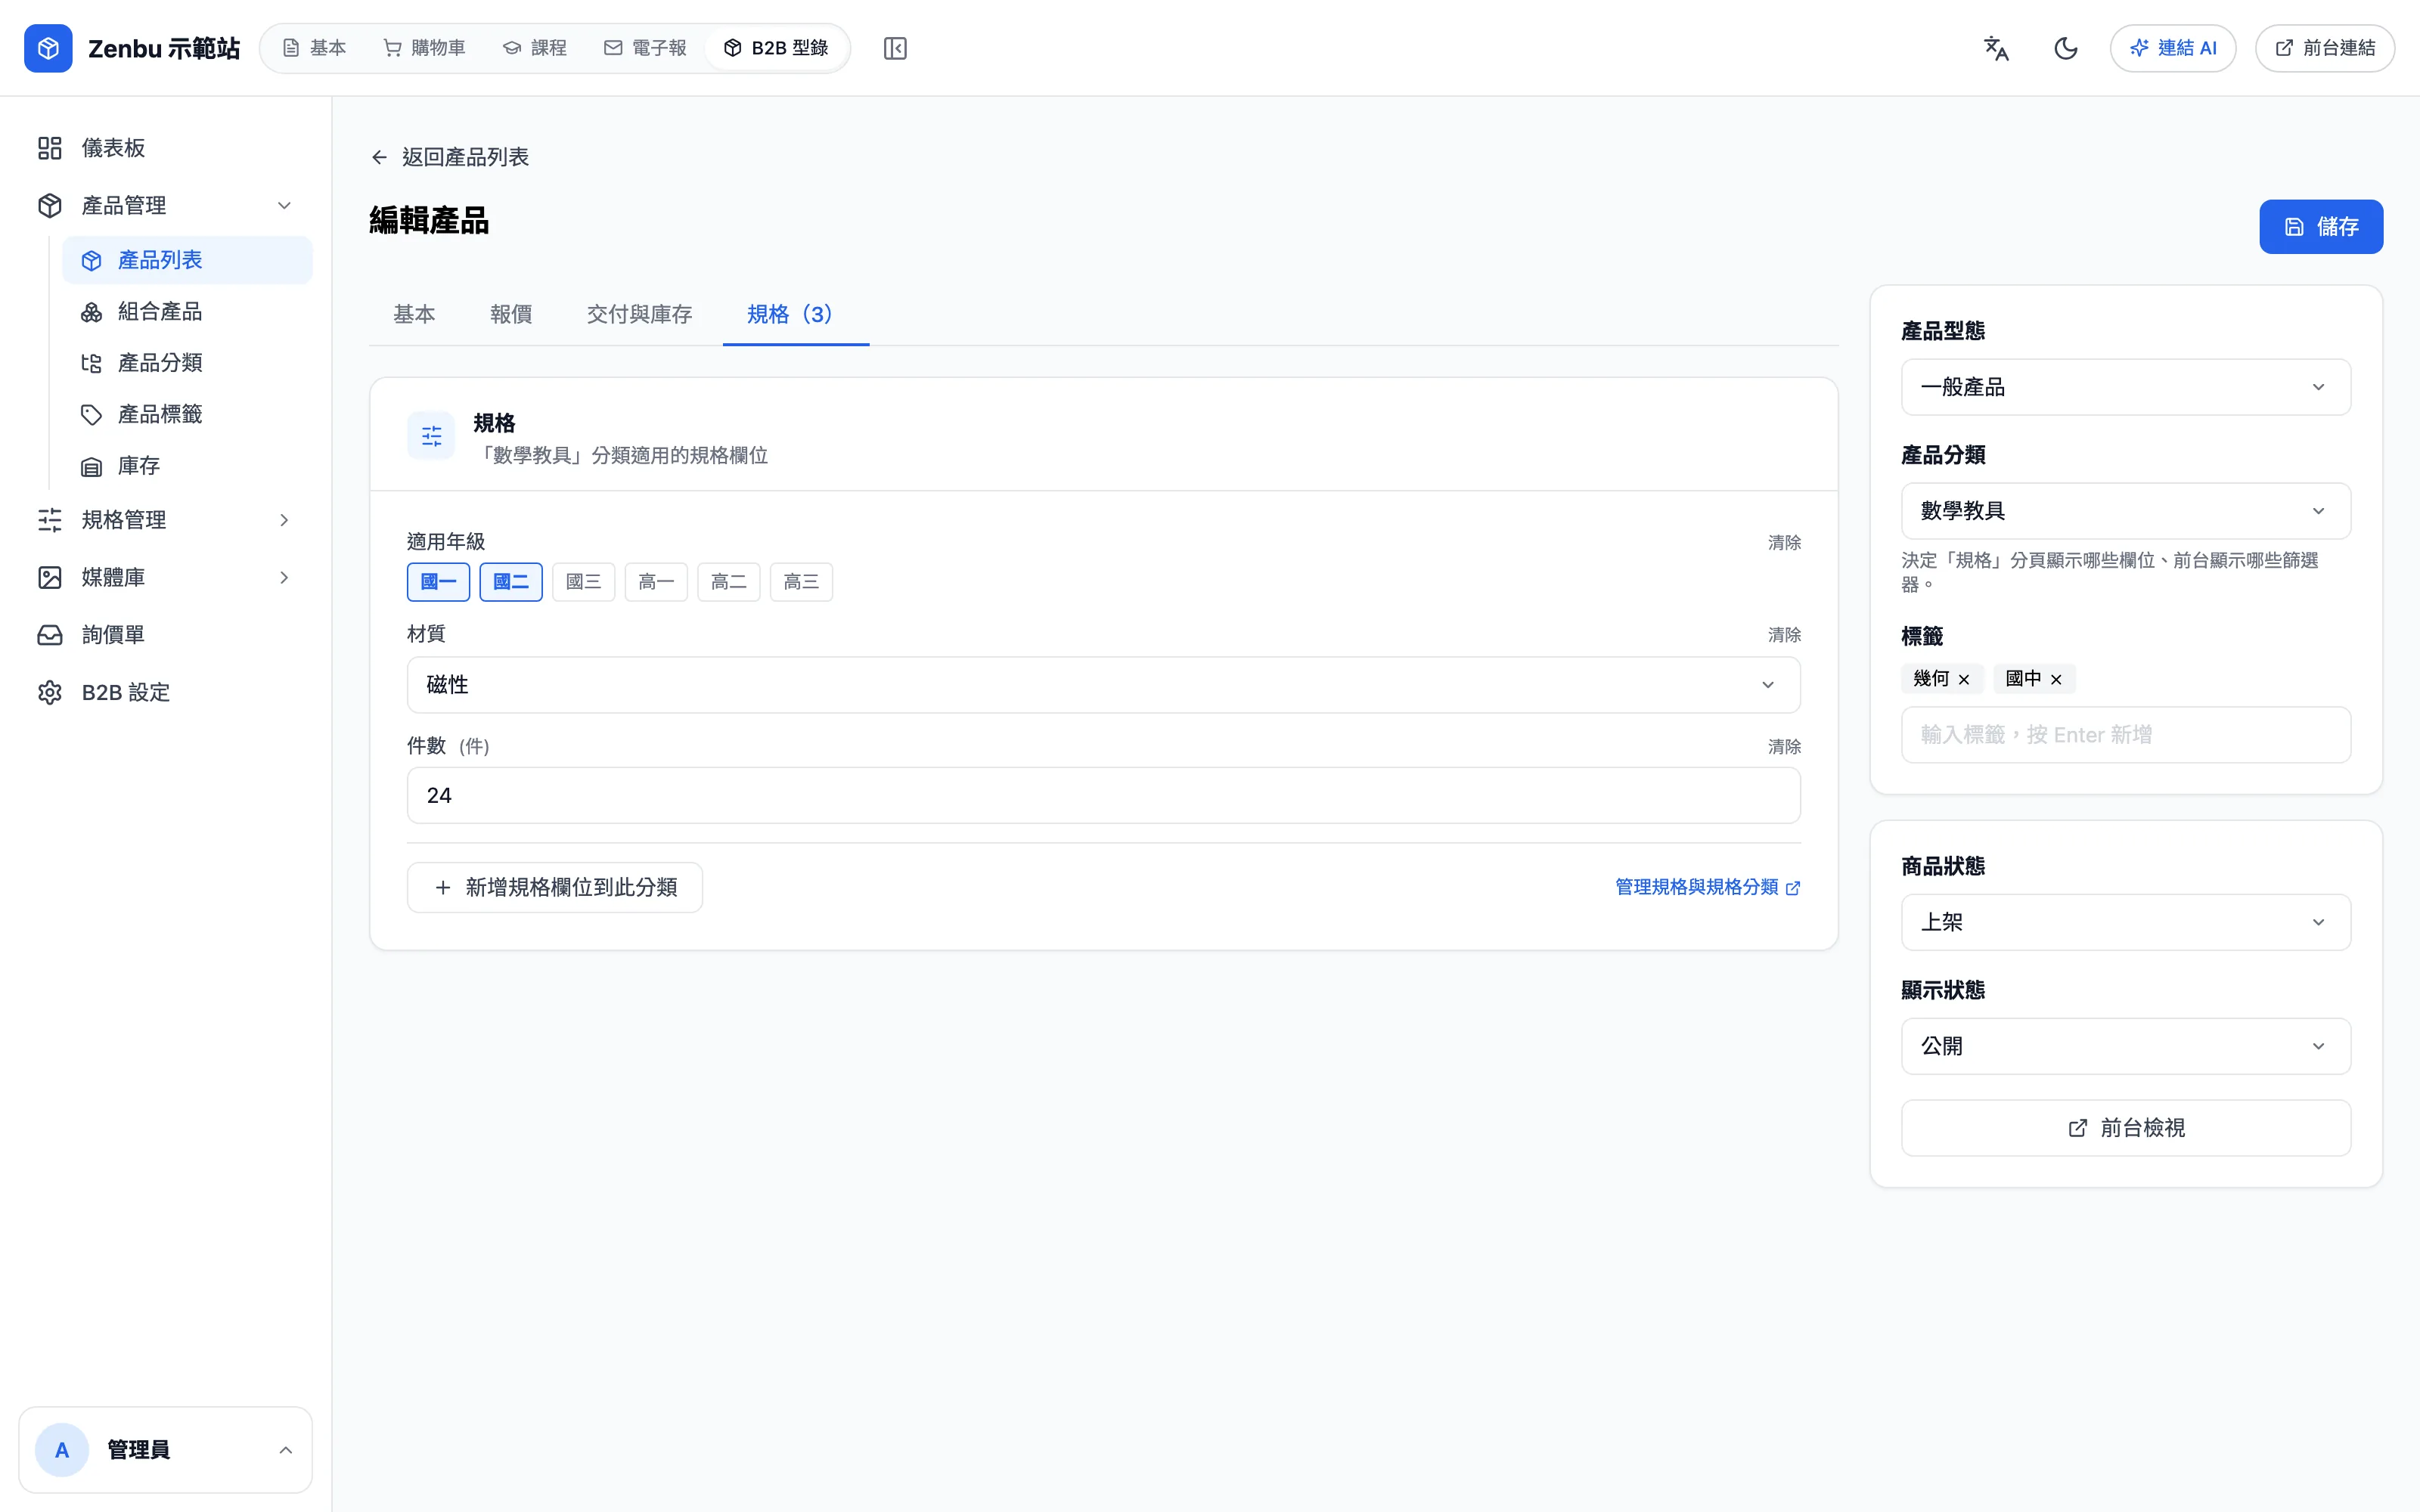The height and width of the screenshot is (1512, 2420).
Task: Select the 高一 grade chip
Action: (x=656, y=582)
